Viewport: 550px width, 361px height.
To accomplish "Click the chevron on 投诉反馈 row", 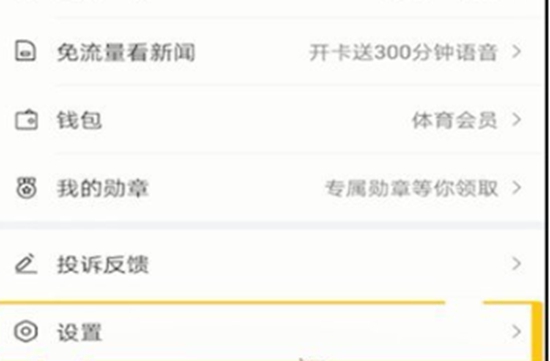I will coord(516,263).
